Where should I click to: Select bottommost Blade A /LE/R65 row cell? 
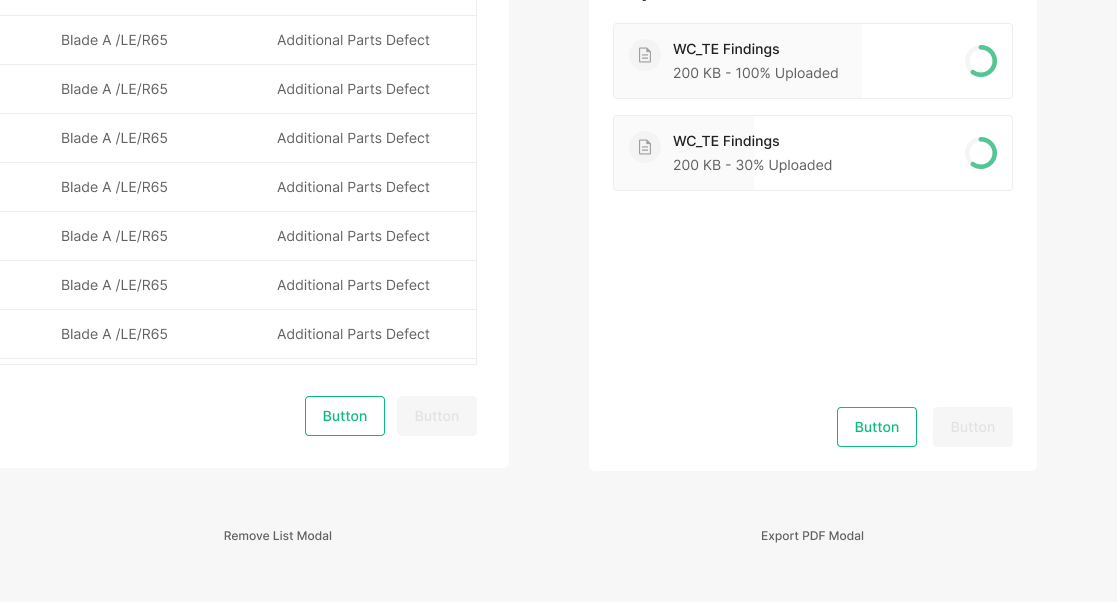(114, 334)
